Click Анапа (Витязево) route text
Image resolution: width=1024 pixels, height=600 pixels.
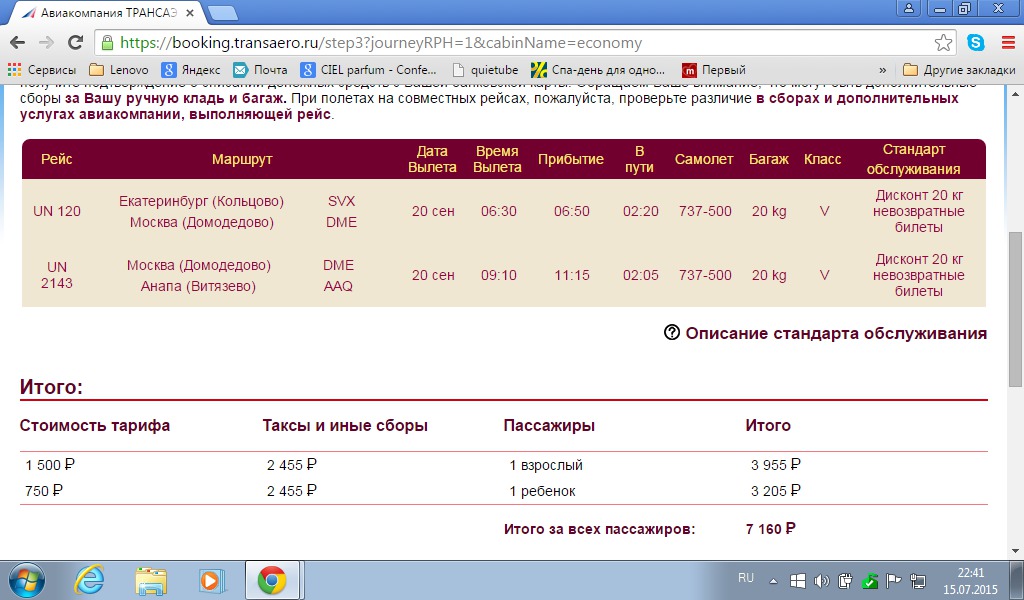(198, 286)
